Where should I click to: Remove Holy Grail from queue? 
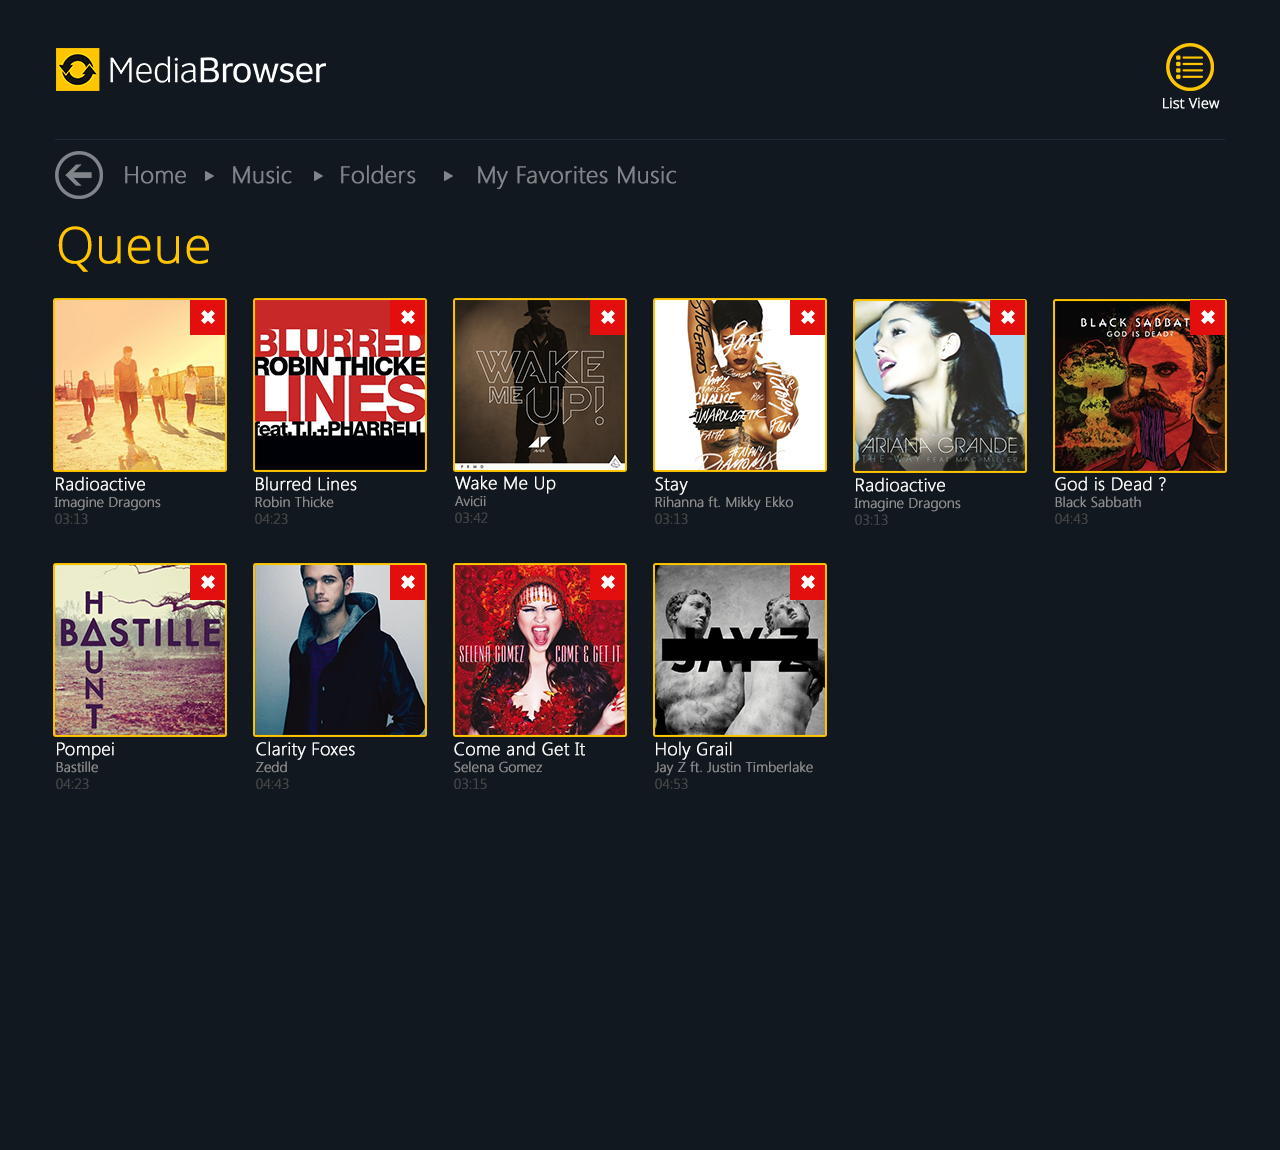808,582
